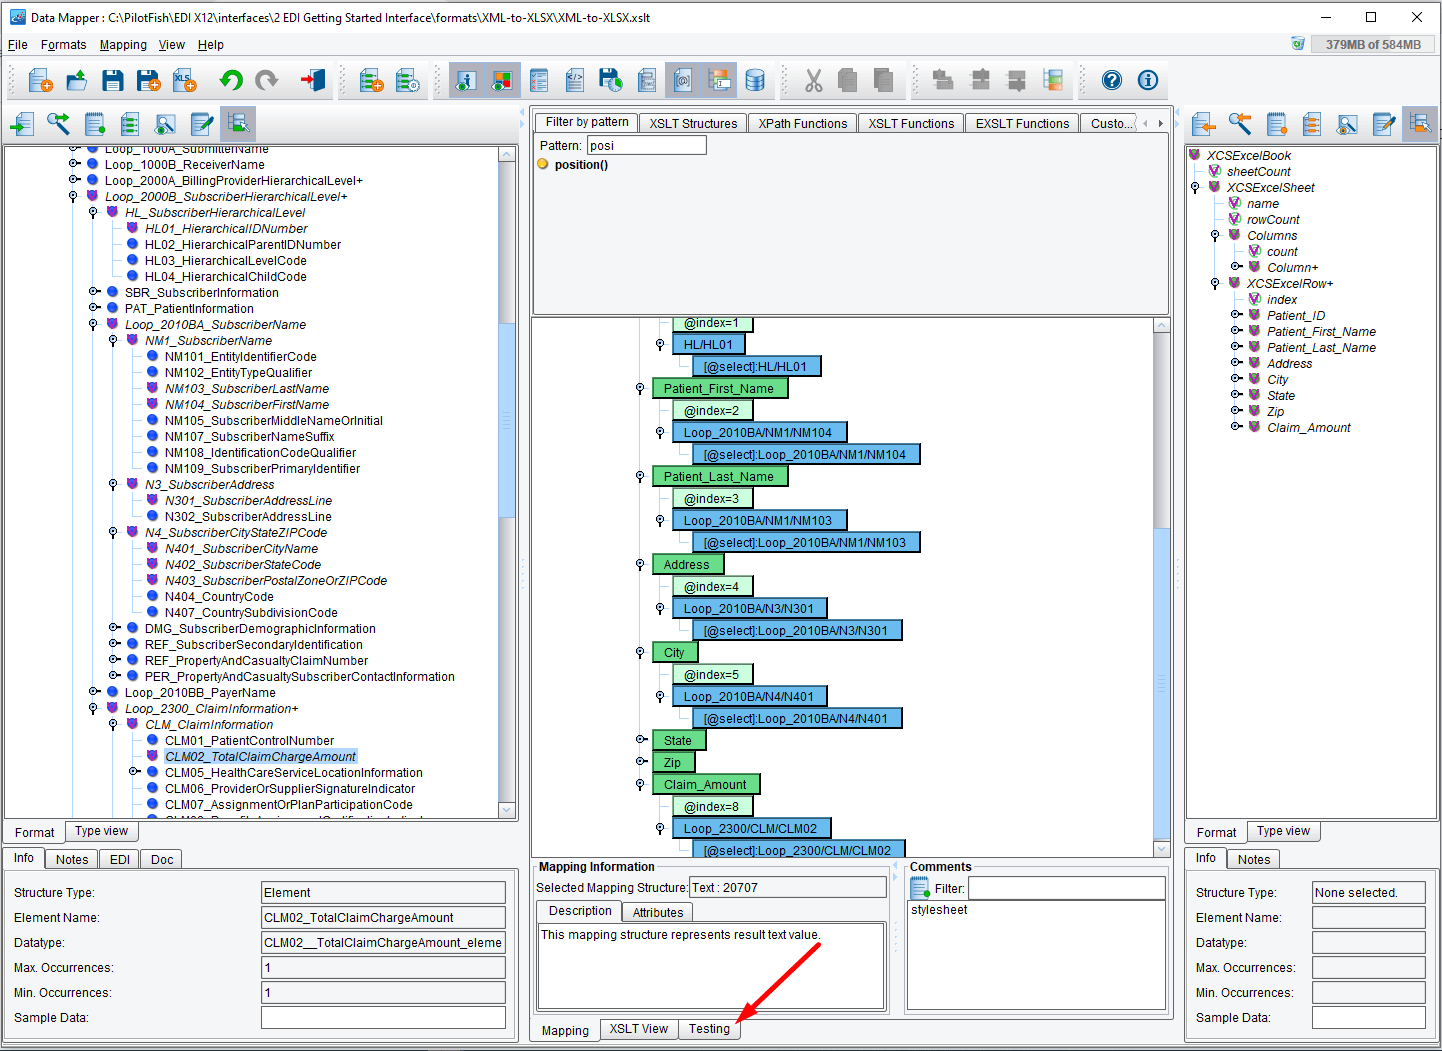
Task: Click the checklist validation toolbar icon
Action: [539, 81]
